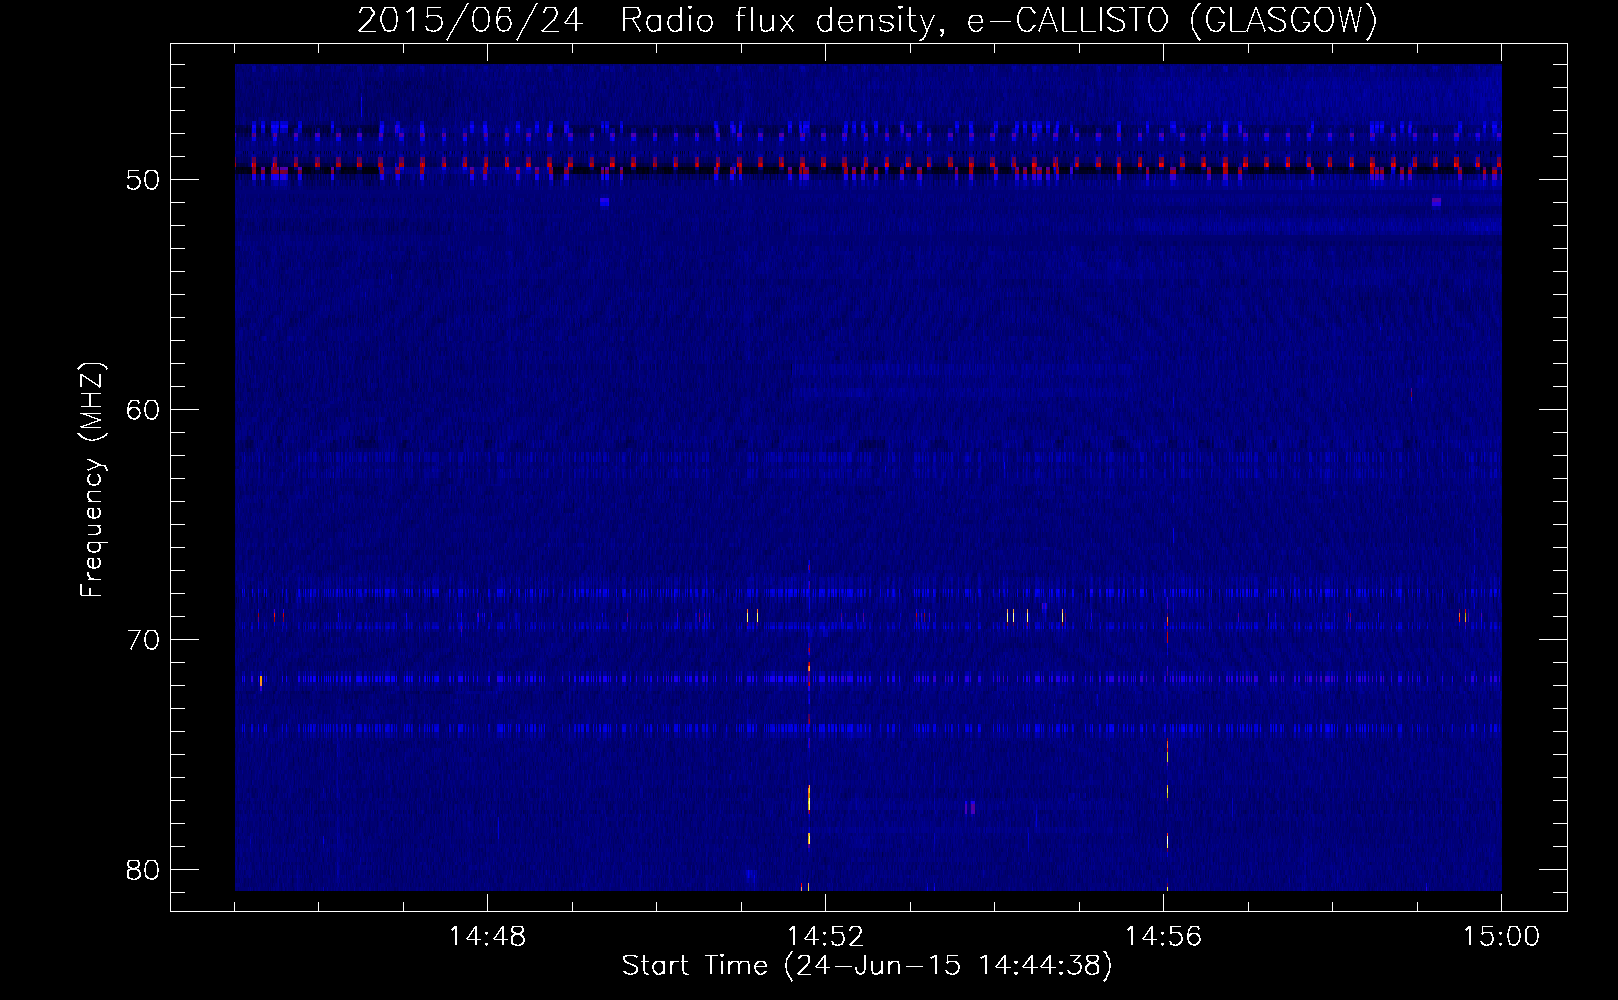Image resolution: width=1618 pixels, height=1000 pixels.
Task: Click the 70 MHz frequency tick label
Action: pyautogui.click(x=144, y=640)
